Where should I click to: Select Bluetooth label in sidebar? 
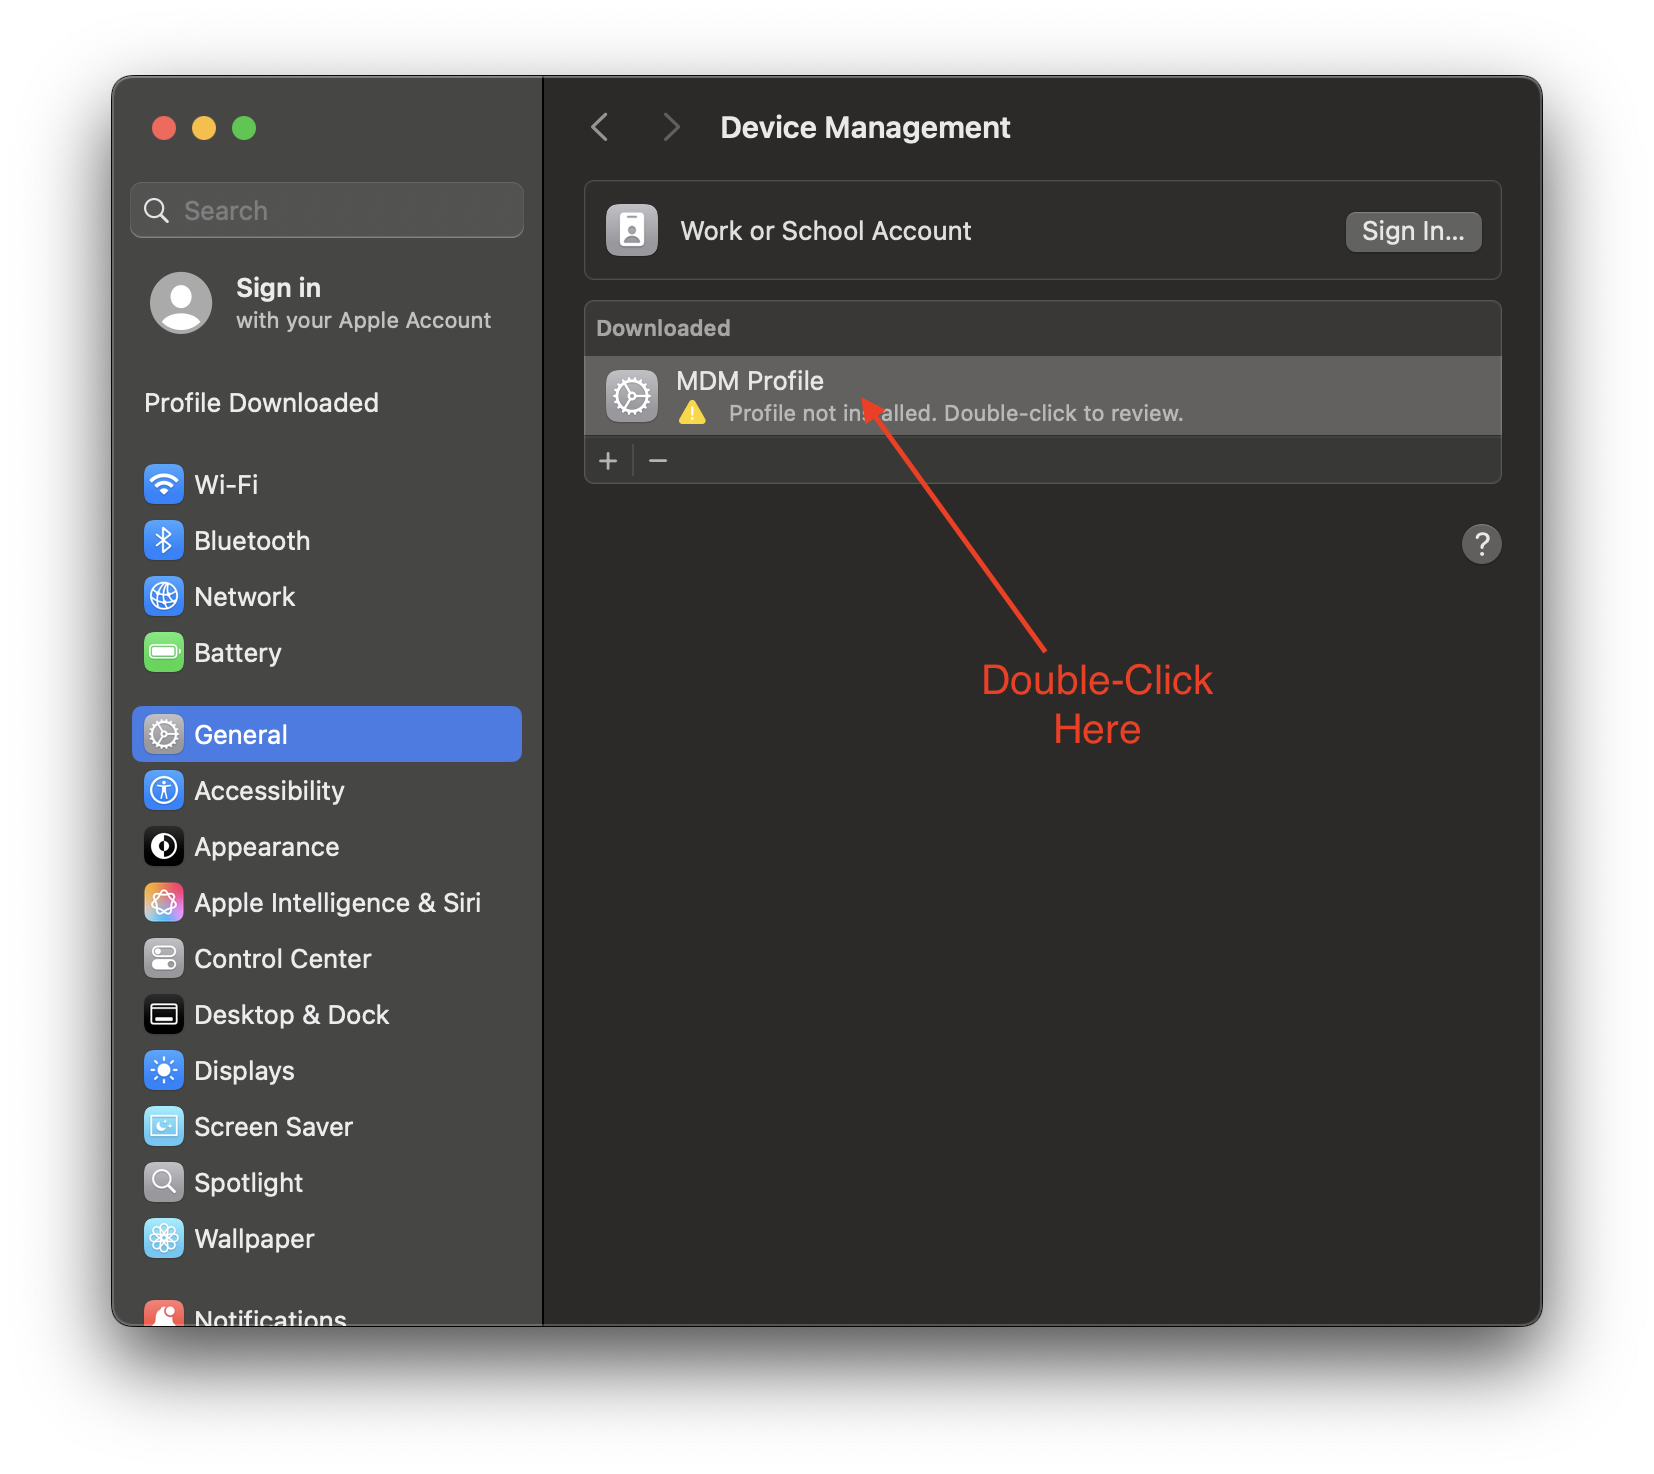pyautogui.click(x=252, y=541)
